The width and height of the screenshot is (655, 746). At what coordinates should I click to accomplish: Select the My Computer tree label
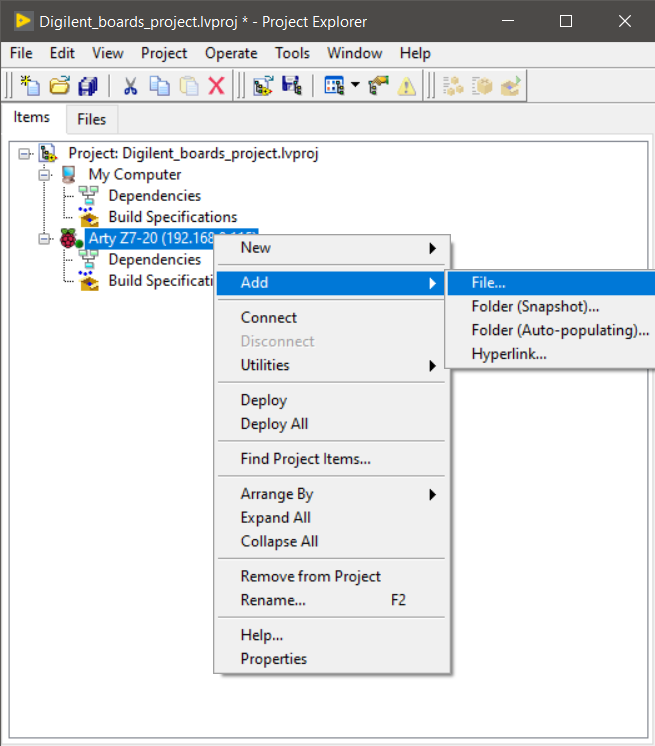coord(135,175)
